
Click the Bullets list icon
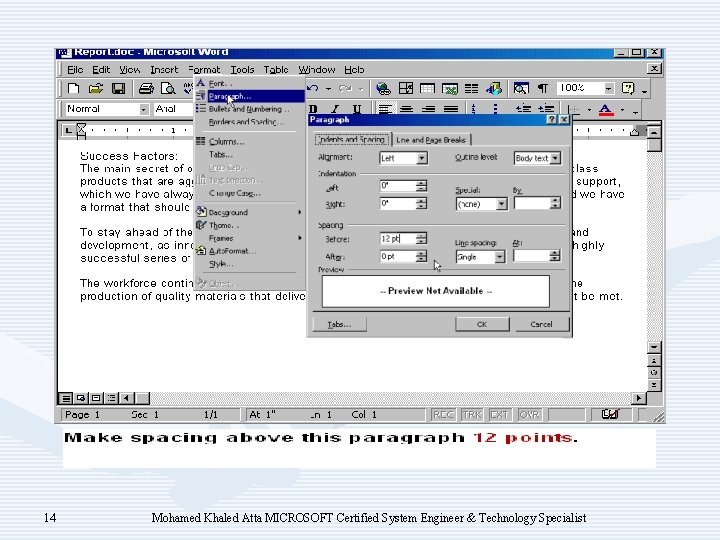click(x=495, y=109)
